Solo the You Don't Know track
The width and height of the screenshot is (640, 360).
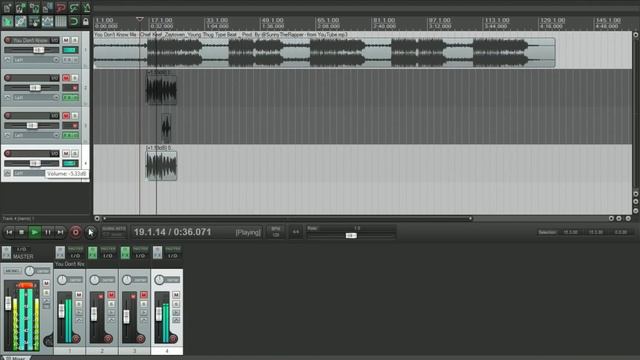[x=75, y=40]
